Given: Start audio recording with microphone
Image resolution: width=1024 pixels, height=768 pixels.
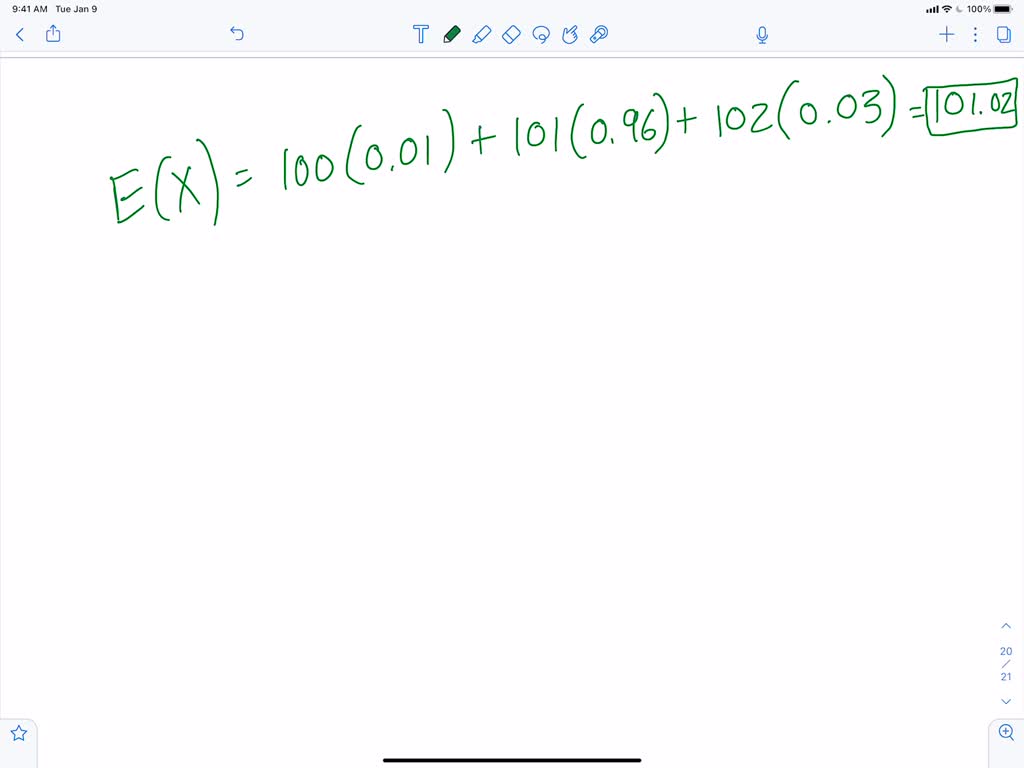Looking at the screenshot, I should pos(762,35).
